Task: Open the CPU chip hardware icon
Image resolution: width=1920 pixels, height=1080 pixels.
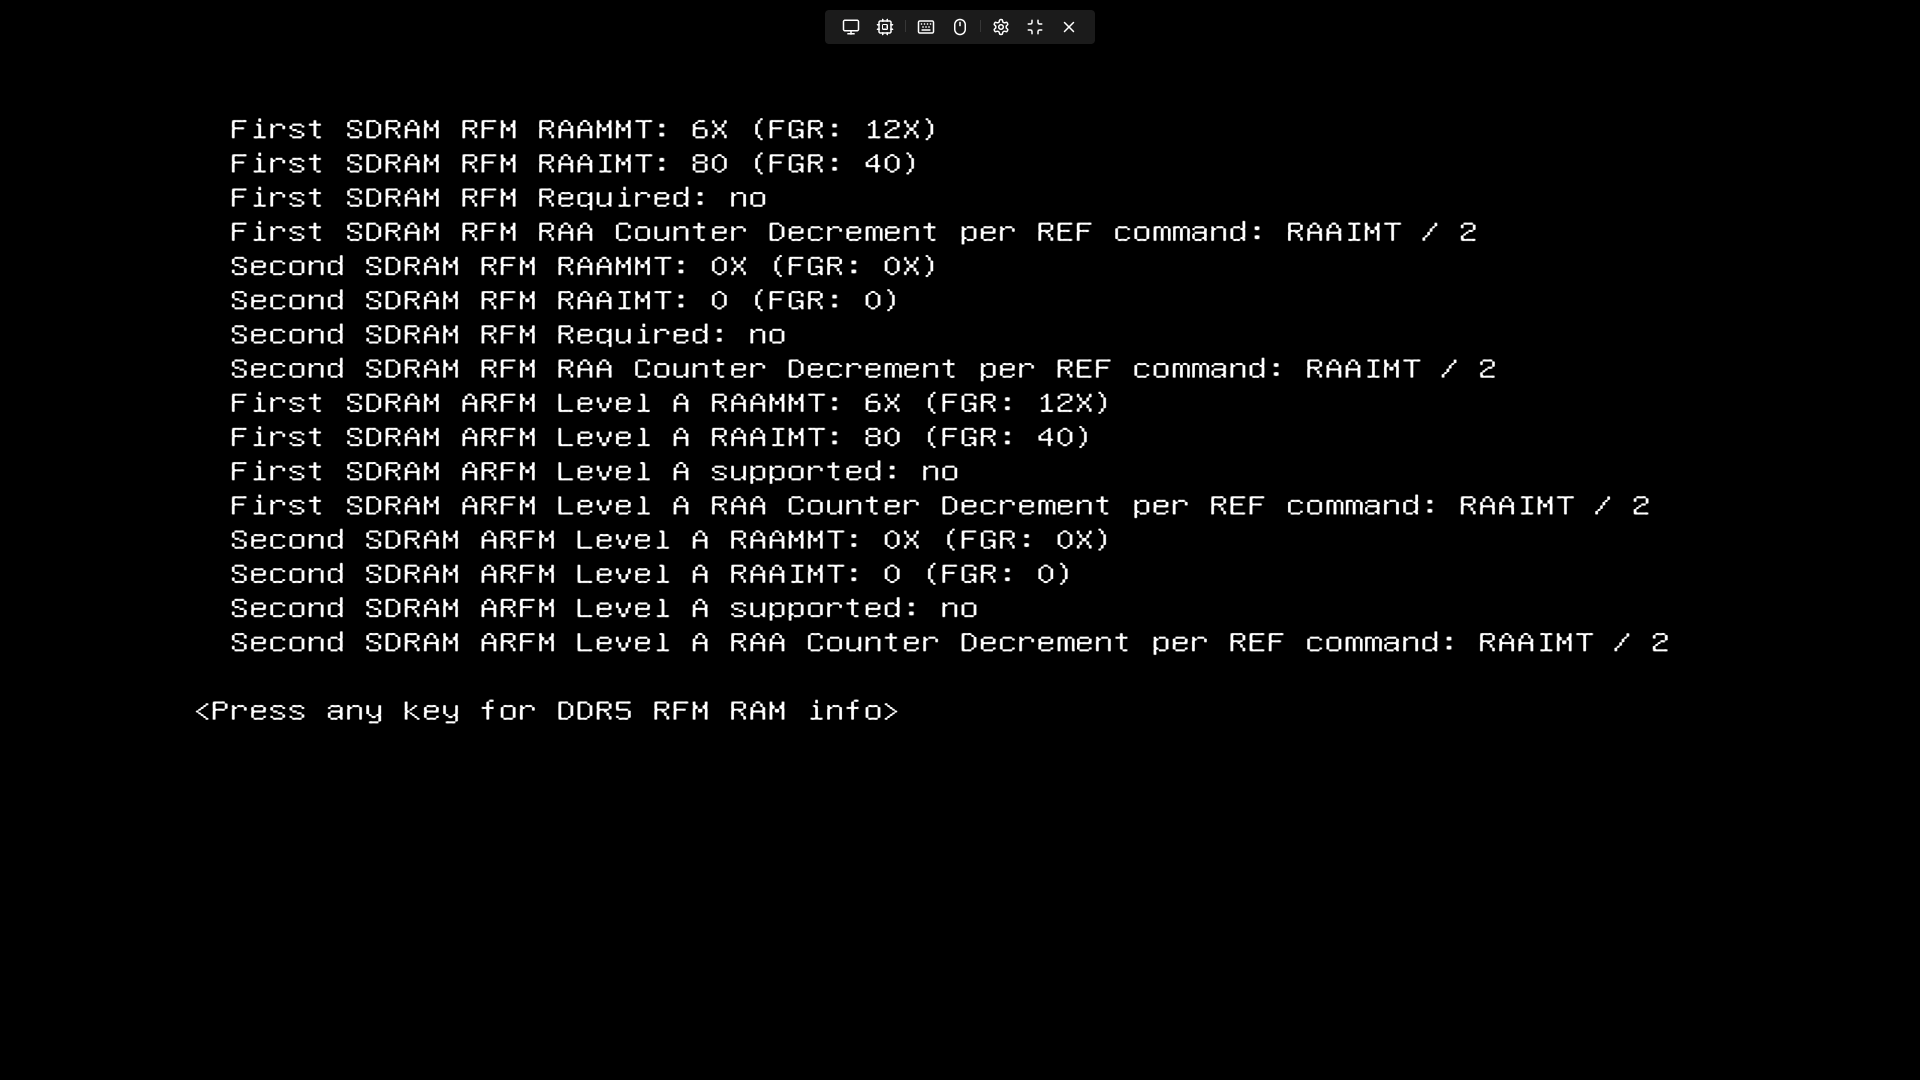Action: click(x=885, y=27)
